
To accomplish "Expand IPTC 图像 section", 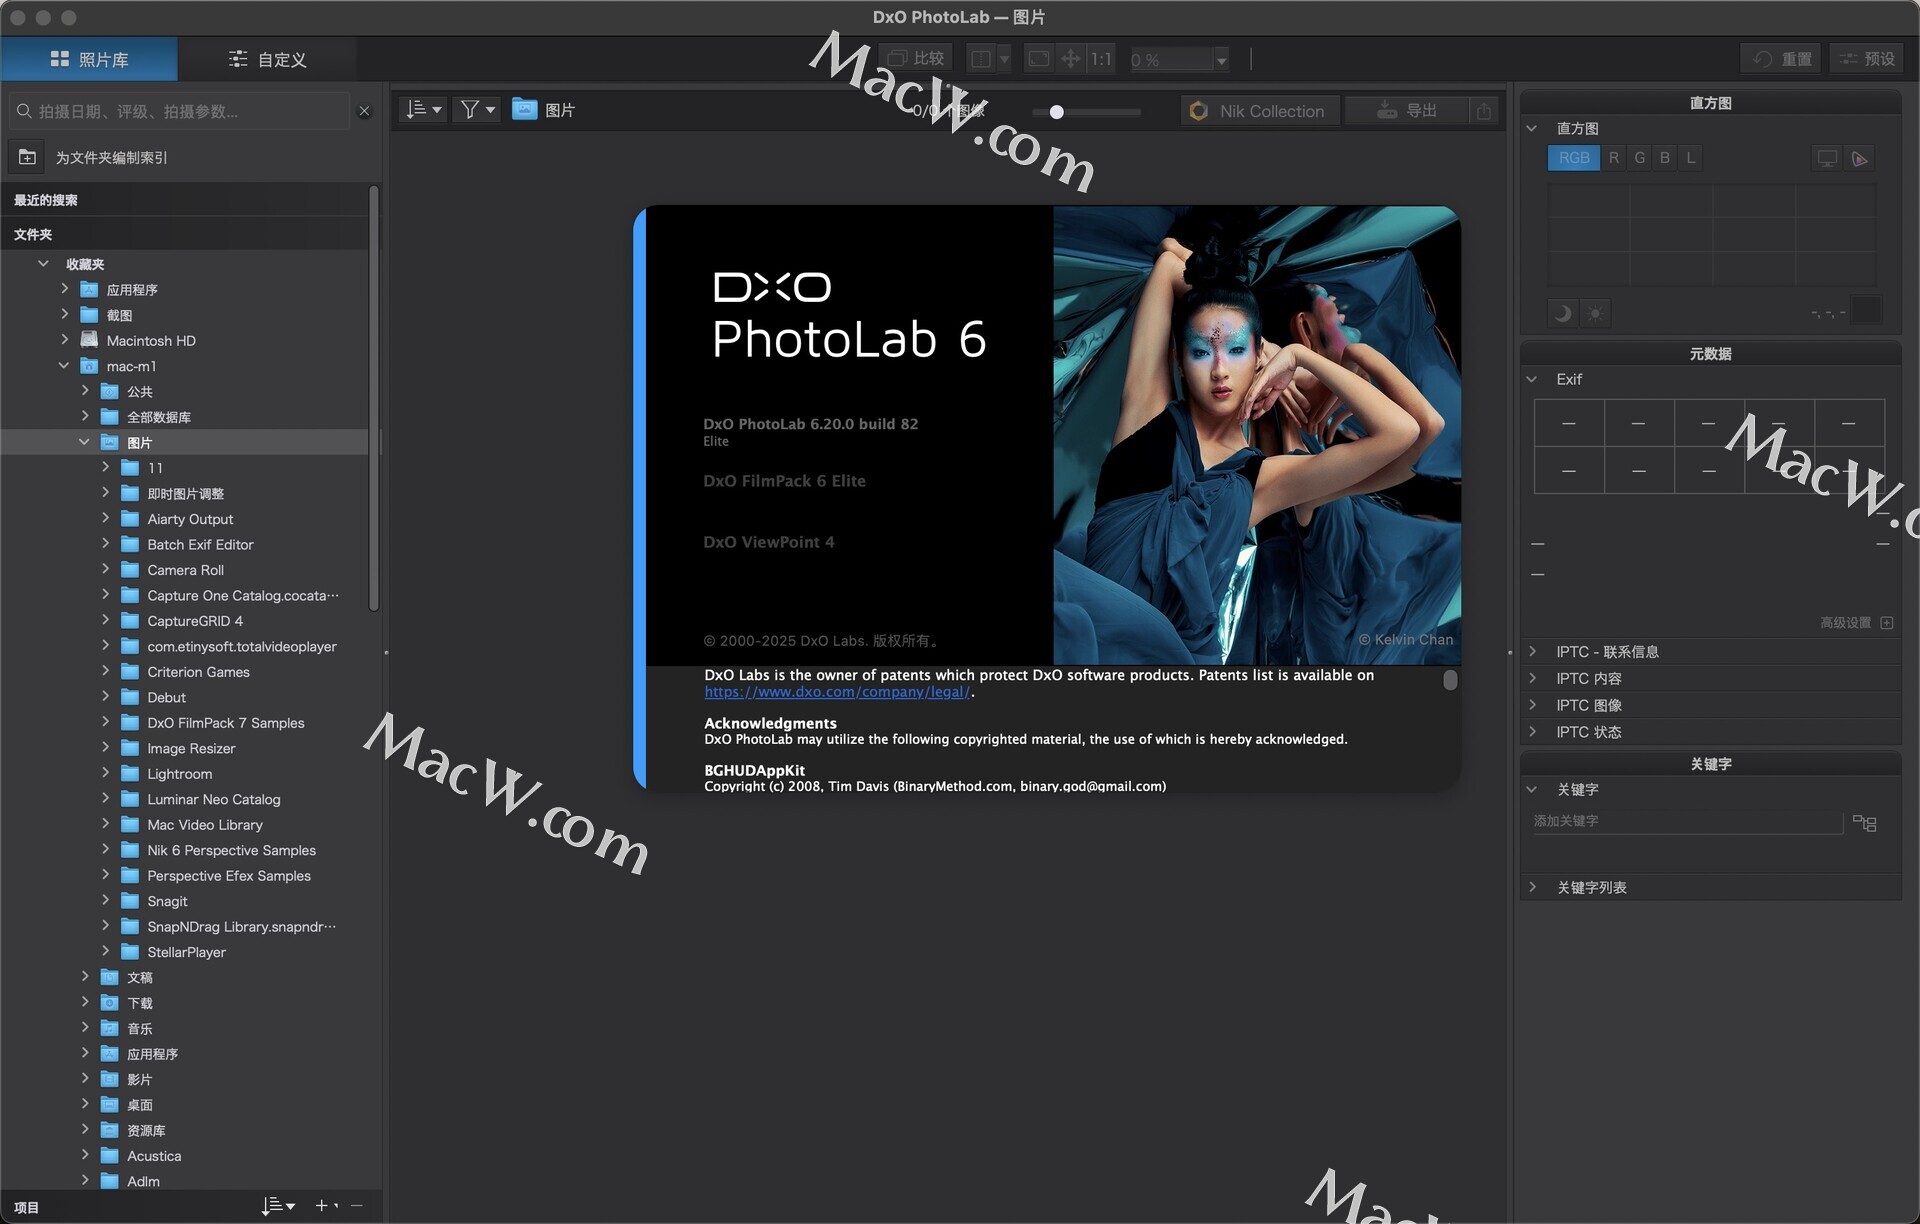I will pyautogui.click(x=1531, y=705).
